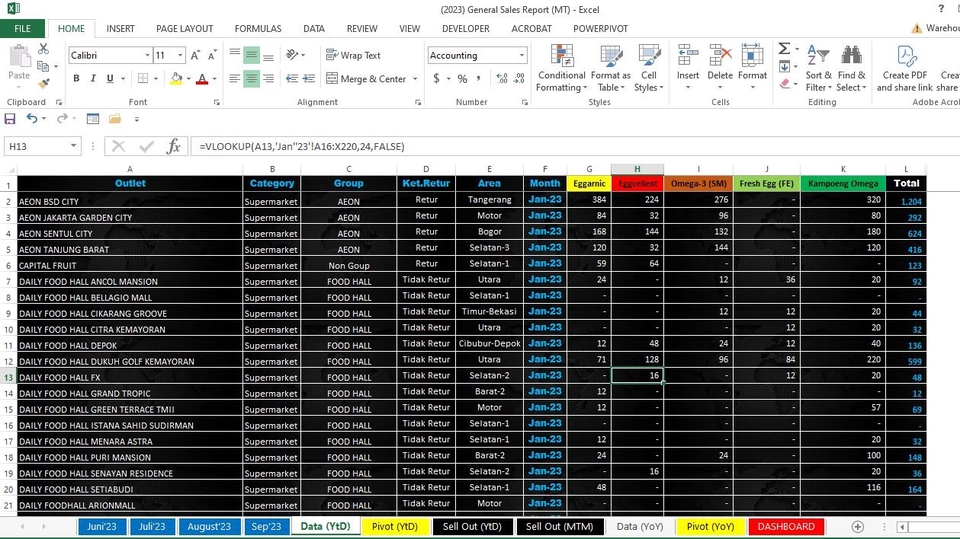Viewport: 960px width, 539px height.
Task: Click the Insert cells button
Action: (x=688, y=67)
